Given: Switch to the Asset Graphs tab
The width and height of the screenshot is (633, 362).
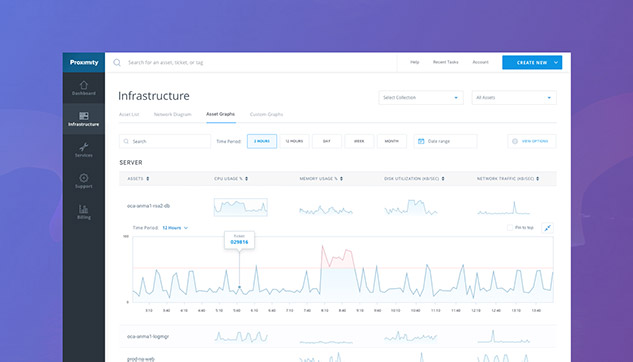Looking at the screenshot, I should (220, 114).
